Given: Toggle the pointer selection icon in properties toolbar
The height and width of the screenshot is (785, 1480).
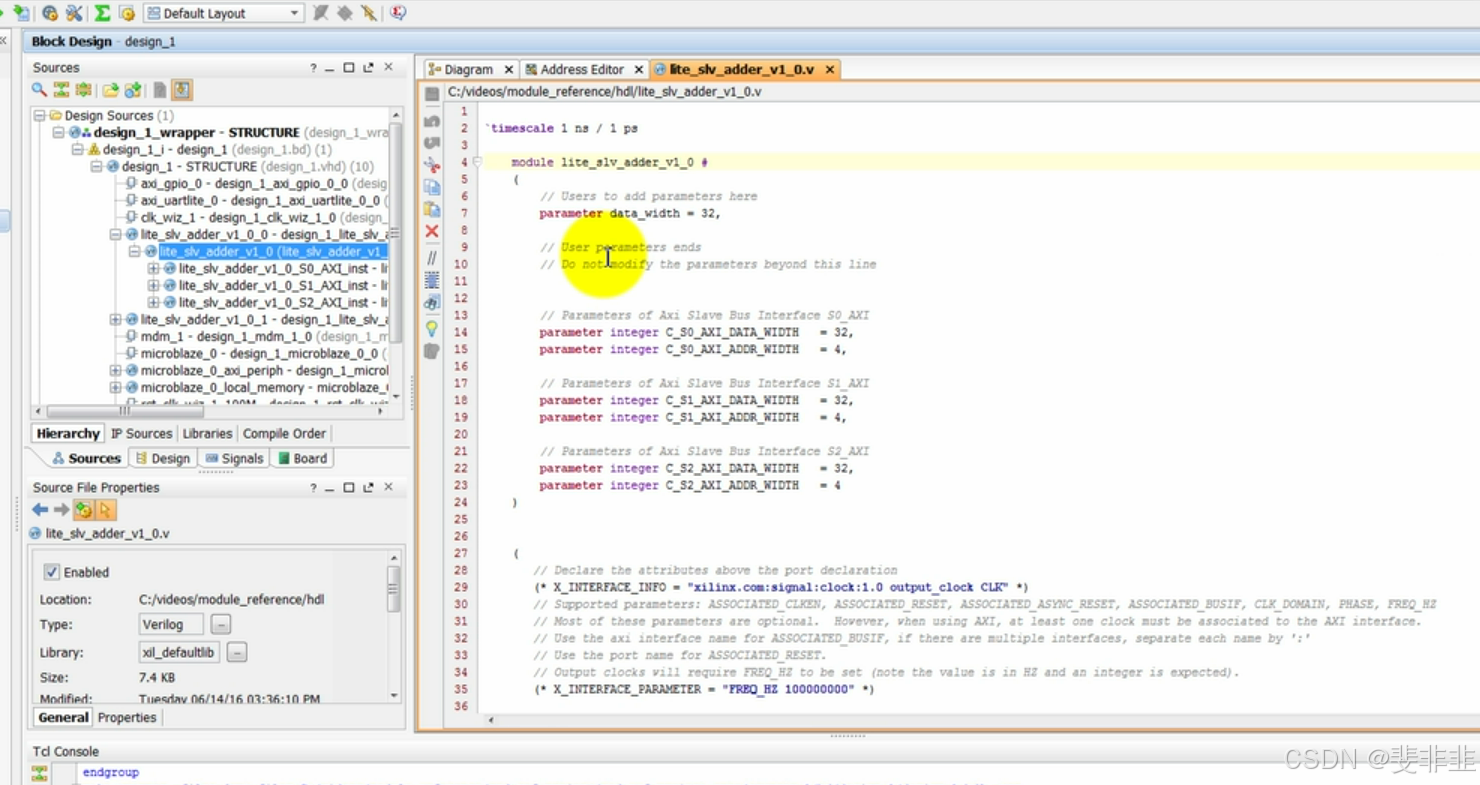Looking at the screenshot, I should 105,510.
